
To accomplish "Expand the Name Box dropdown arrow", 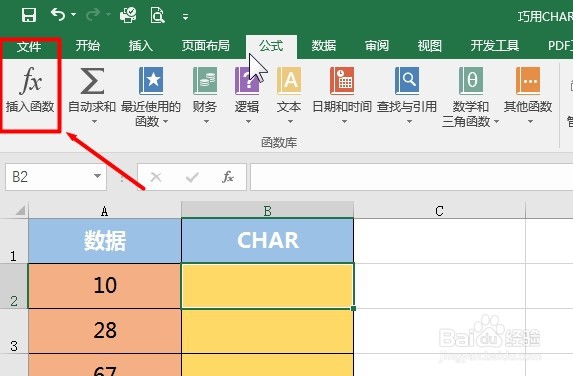I will (97, 176).
